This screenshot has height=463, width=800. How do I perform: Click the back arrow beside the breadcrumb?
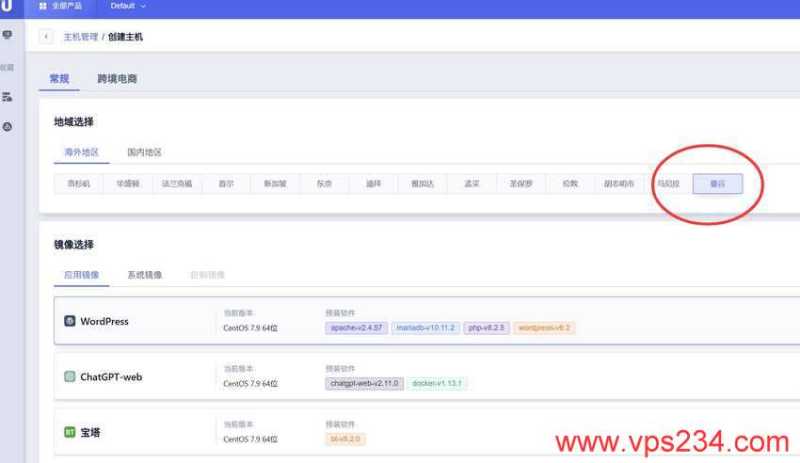(46, 37)
